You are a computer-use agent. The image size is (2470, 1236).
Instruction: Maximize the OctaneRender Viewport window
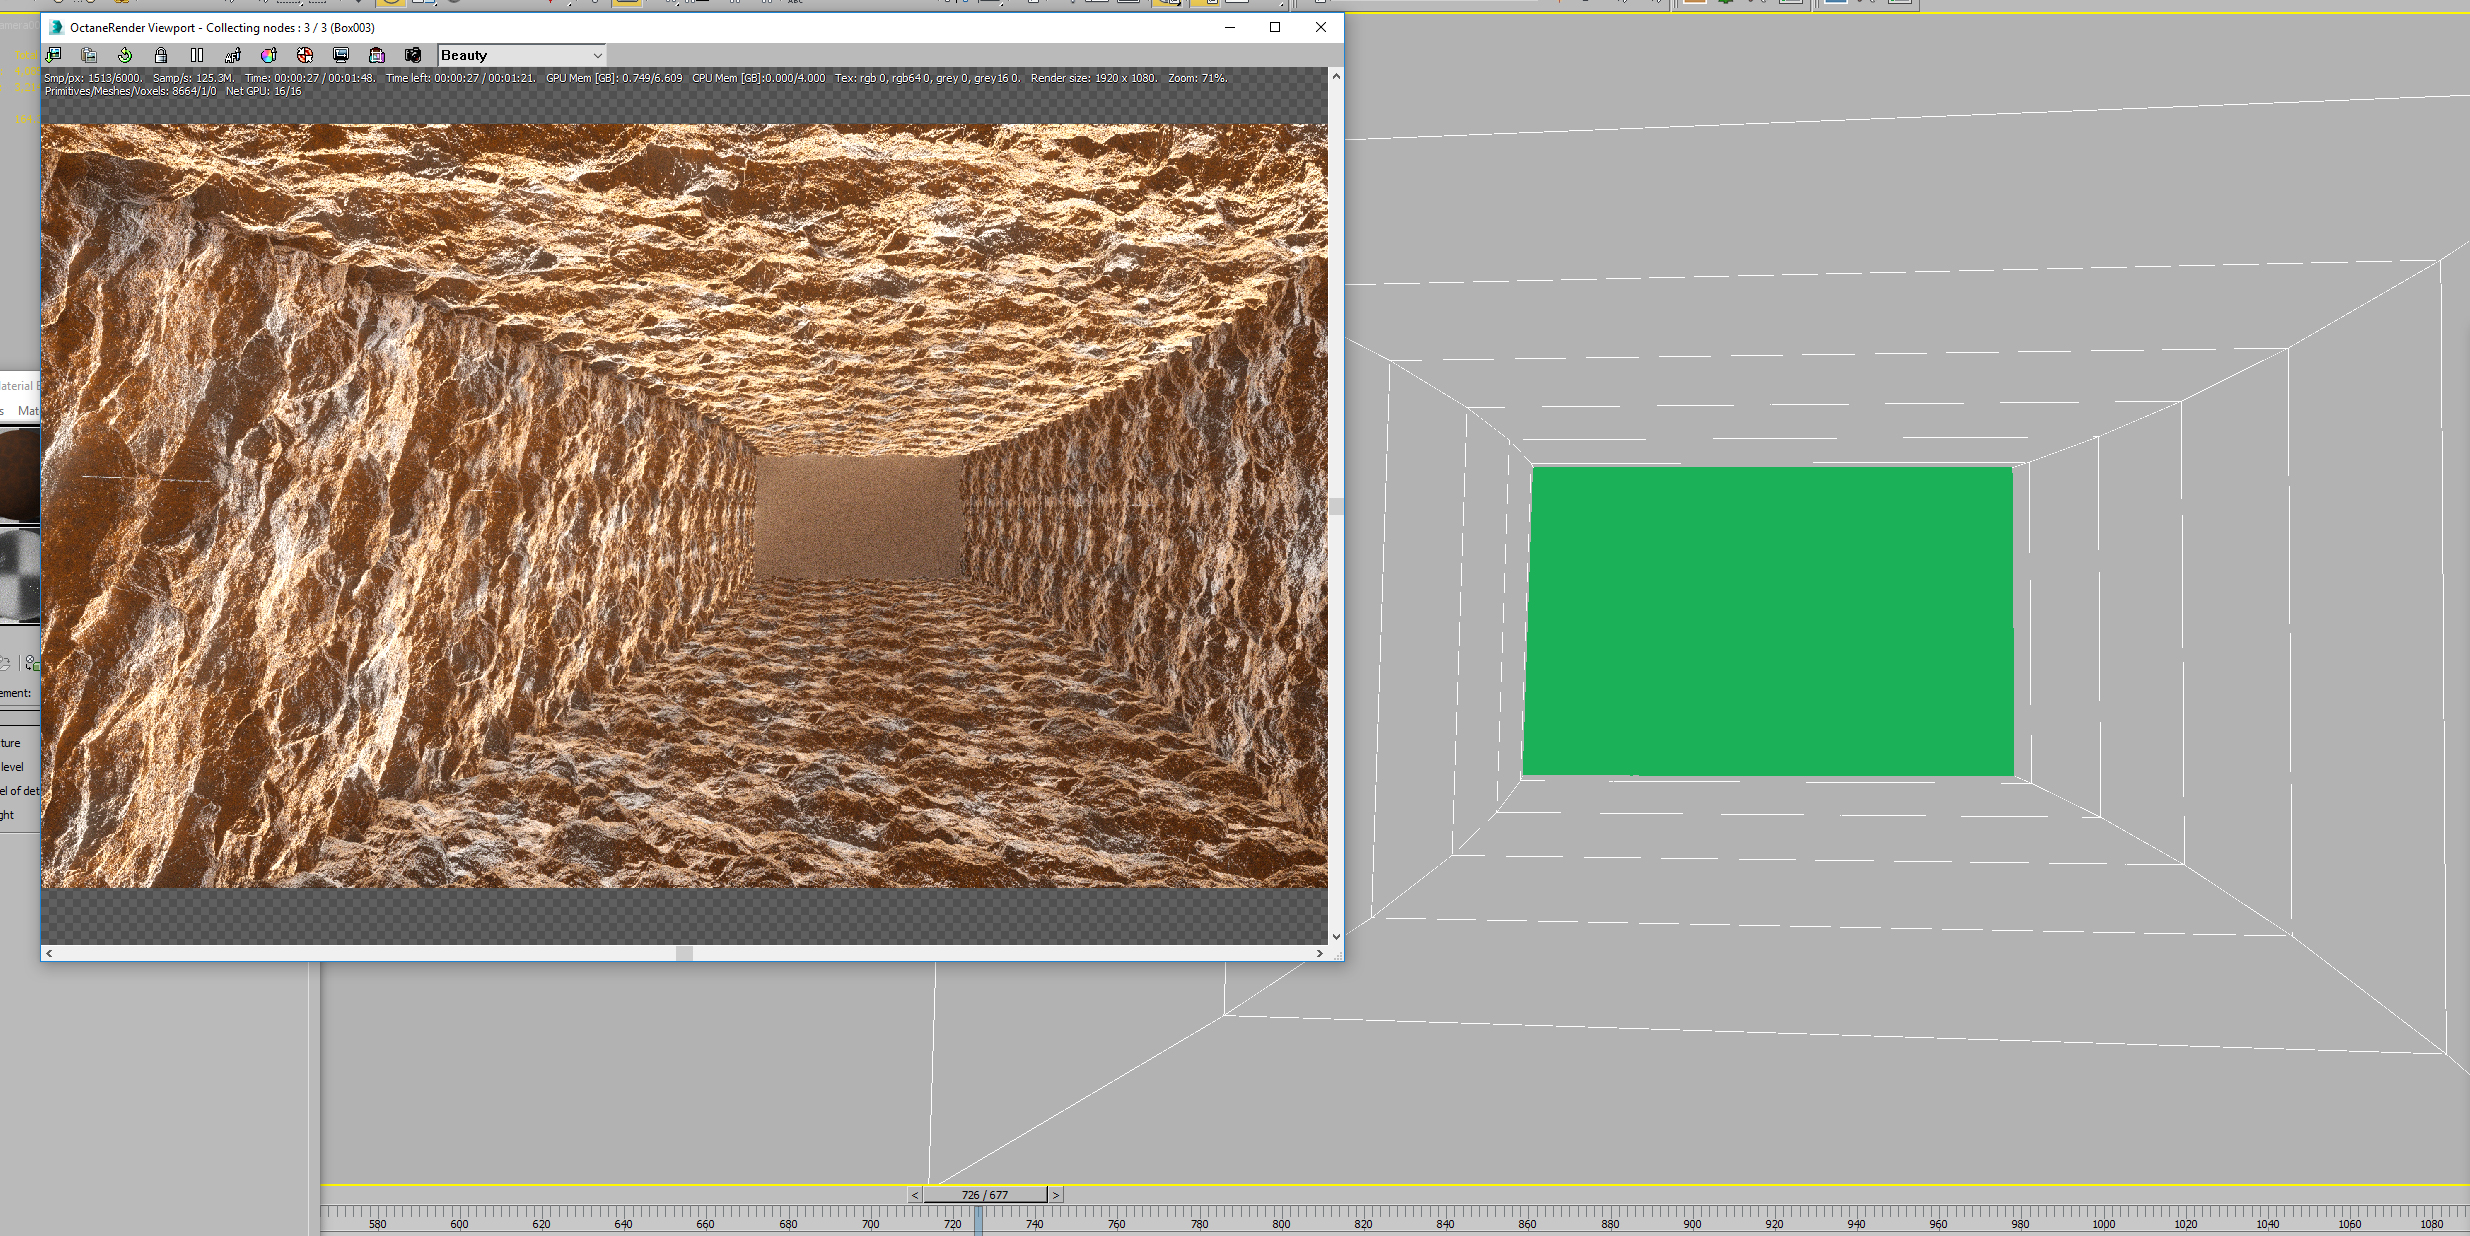[x=1275, y=27]
